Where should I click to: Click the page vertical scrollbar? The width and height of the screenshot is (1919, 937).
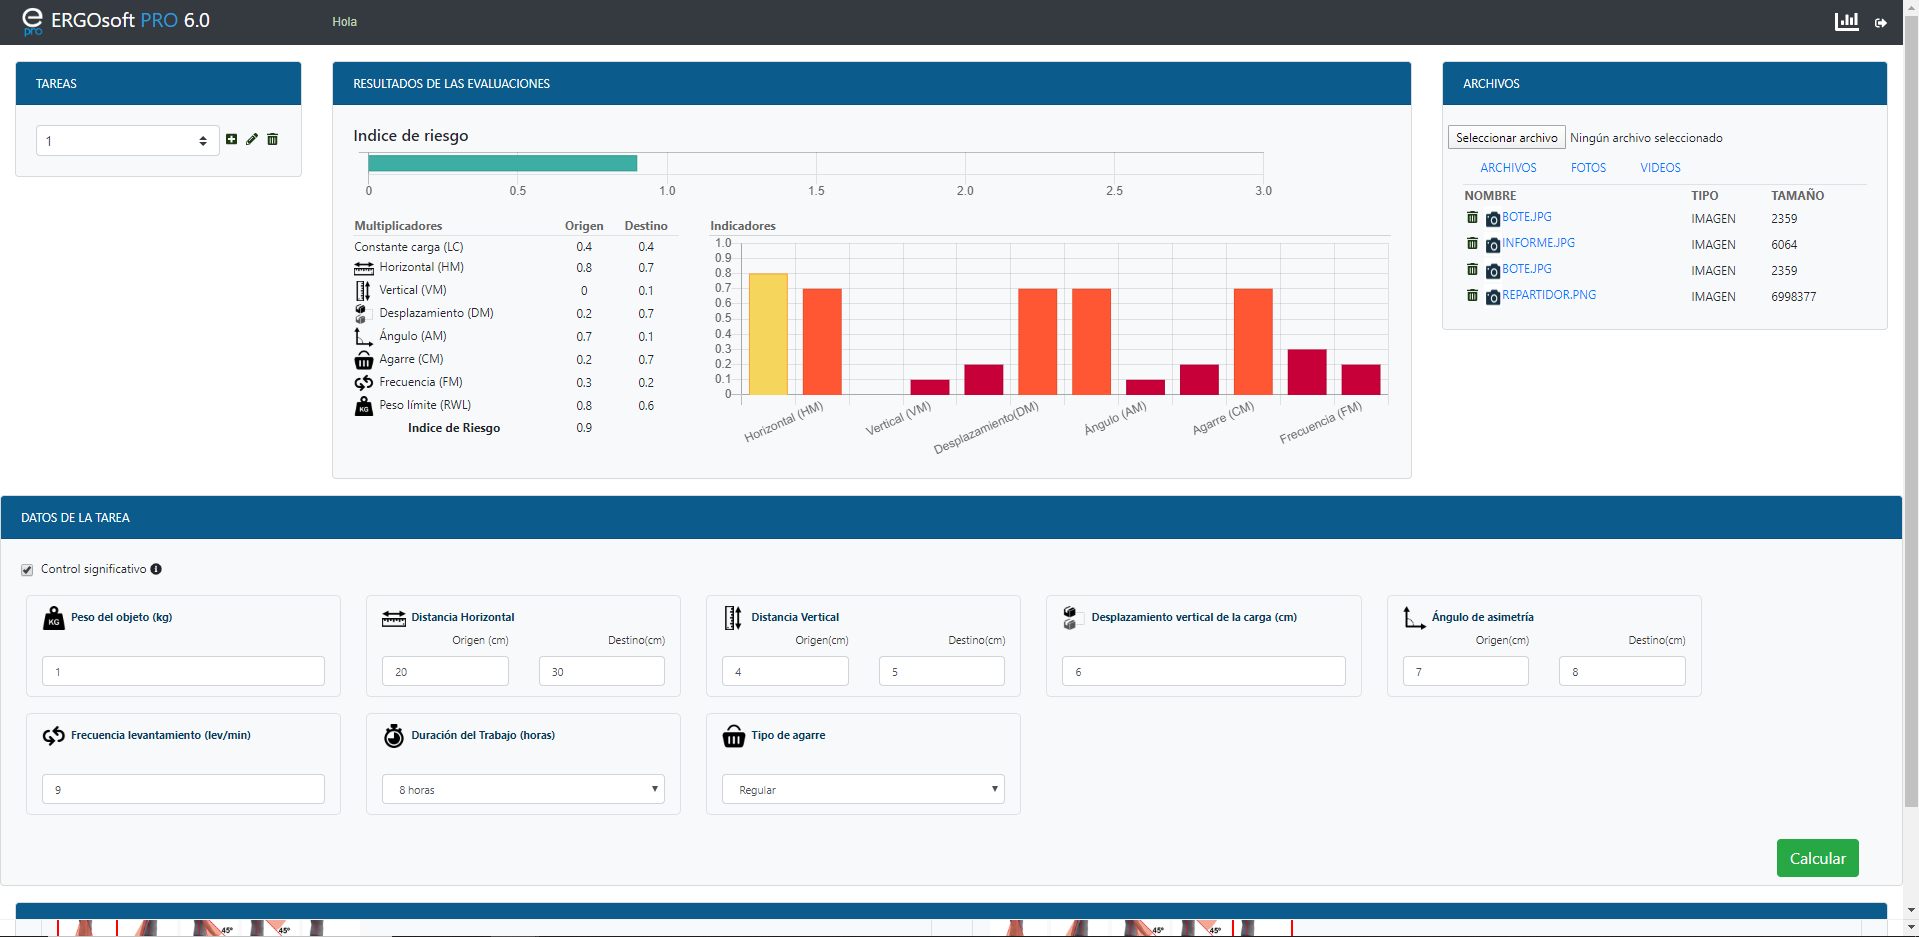(x=1911, y=410)
